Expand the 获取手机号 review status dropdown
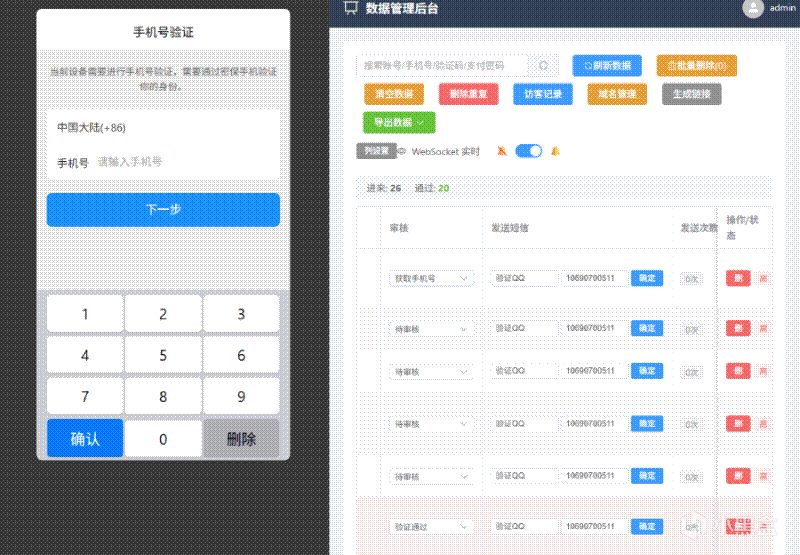This screenshot has width=800, height=555. tap(431, 279)
